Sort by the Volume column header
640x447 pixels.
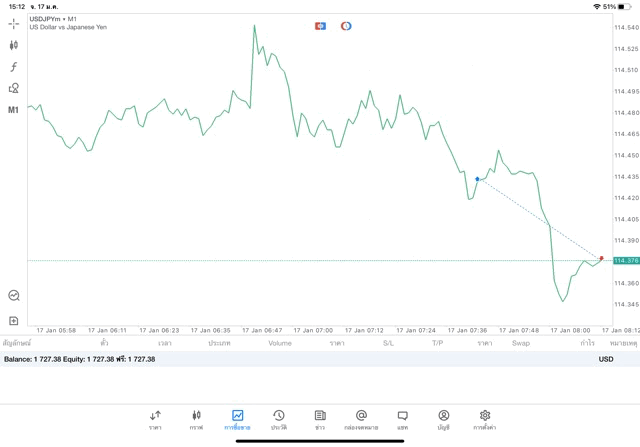point(280,343)
